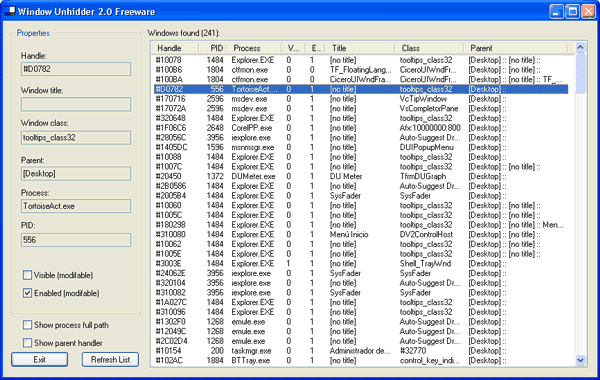Select row with handle #320648
600x380 pixels.
[x=361, y=118]
